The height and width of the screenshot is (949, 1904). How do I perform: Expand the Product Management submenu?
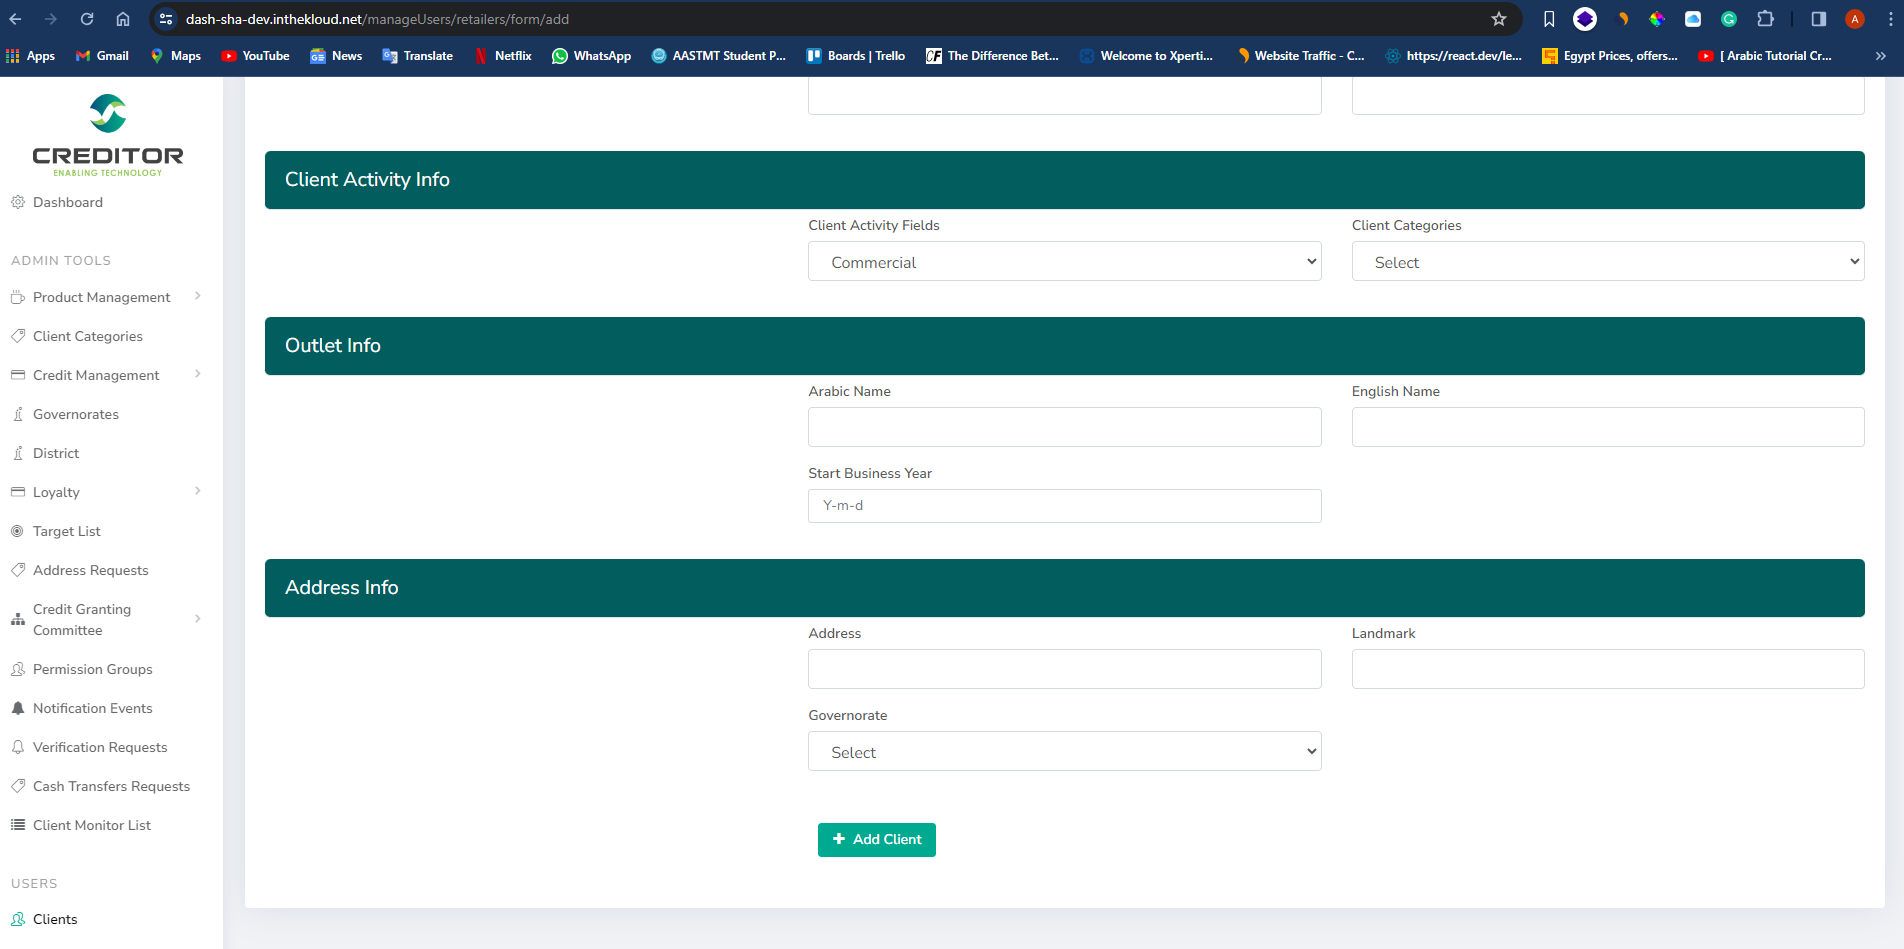pyautogui.click(x=198, y=297)
